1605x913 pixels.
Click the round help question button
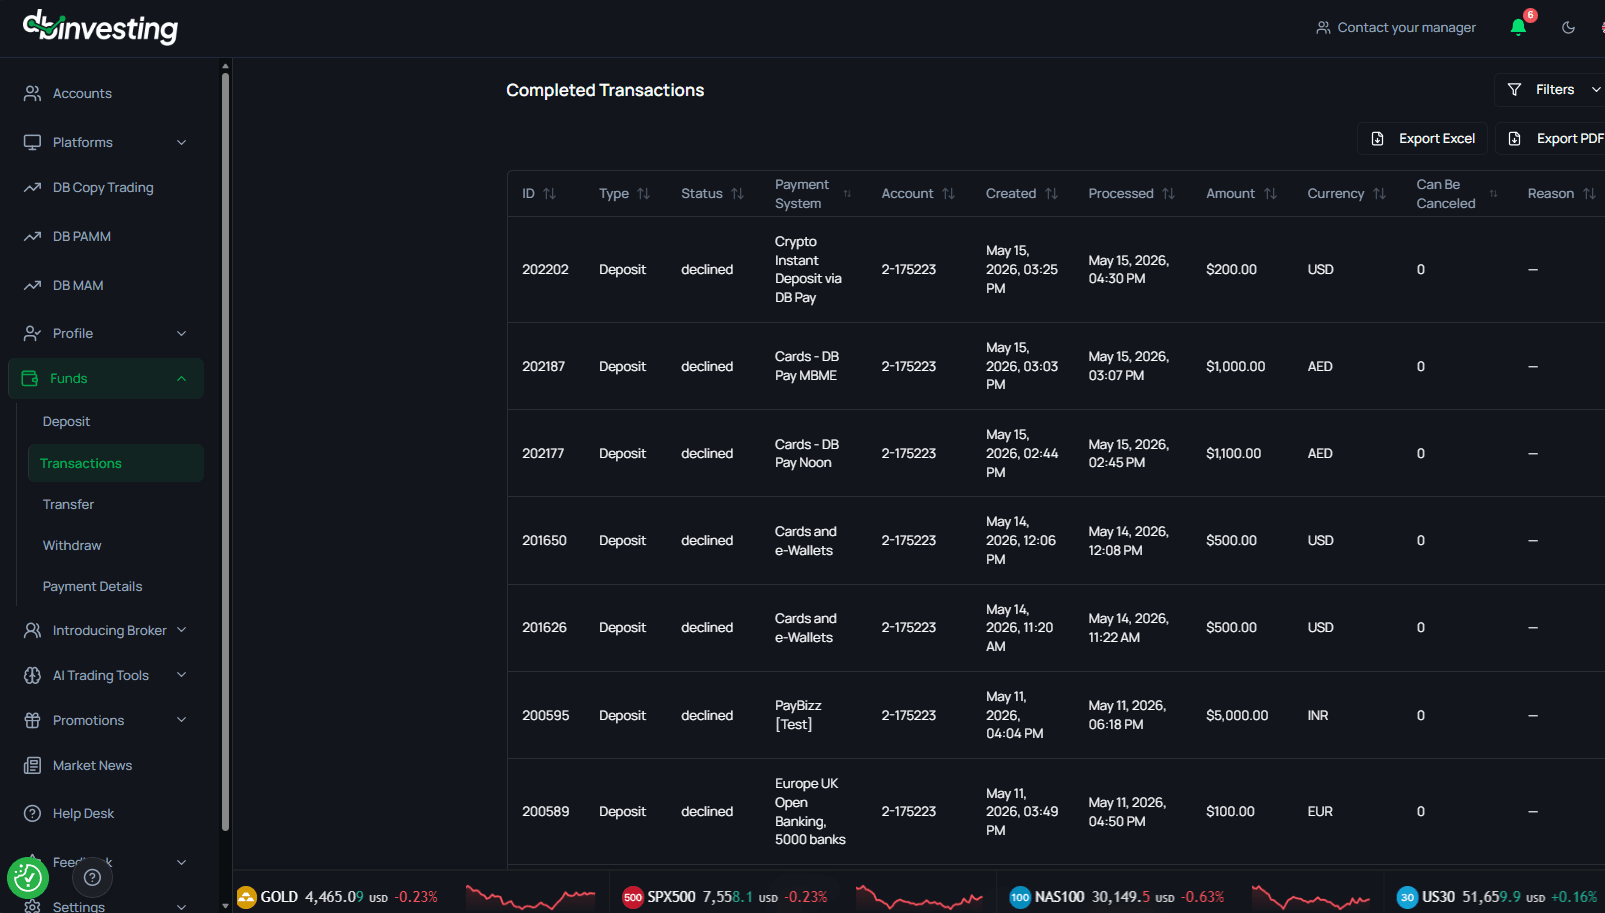[x=92, y=877]
